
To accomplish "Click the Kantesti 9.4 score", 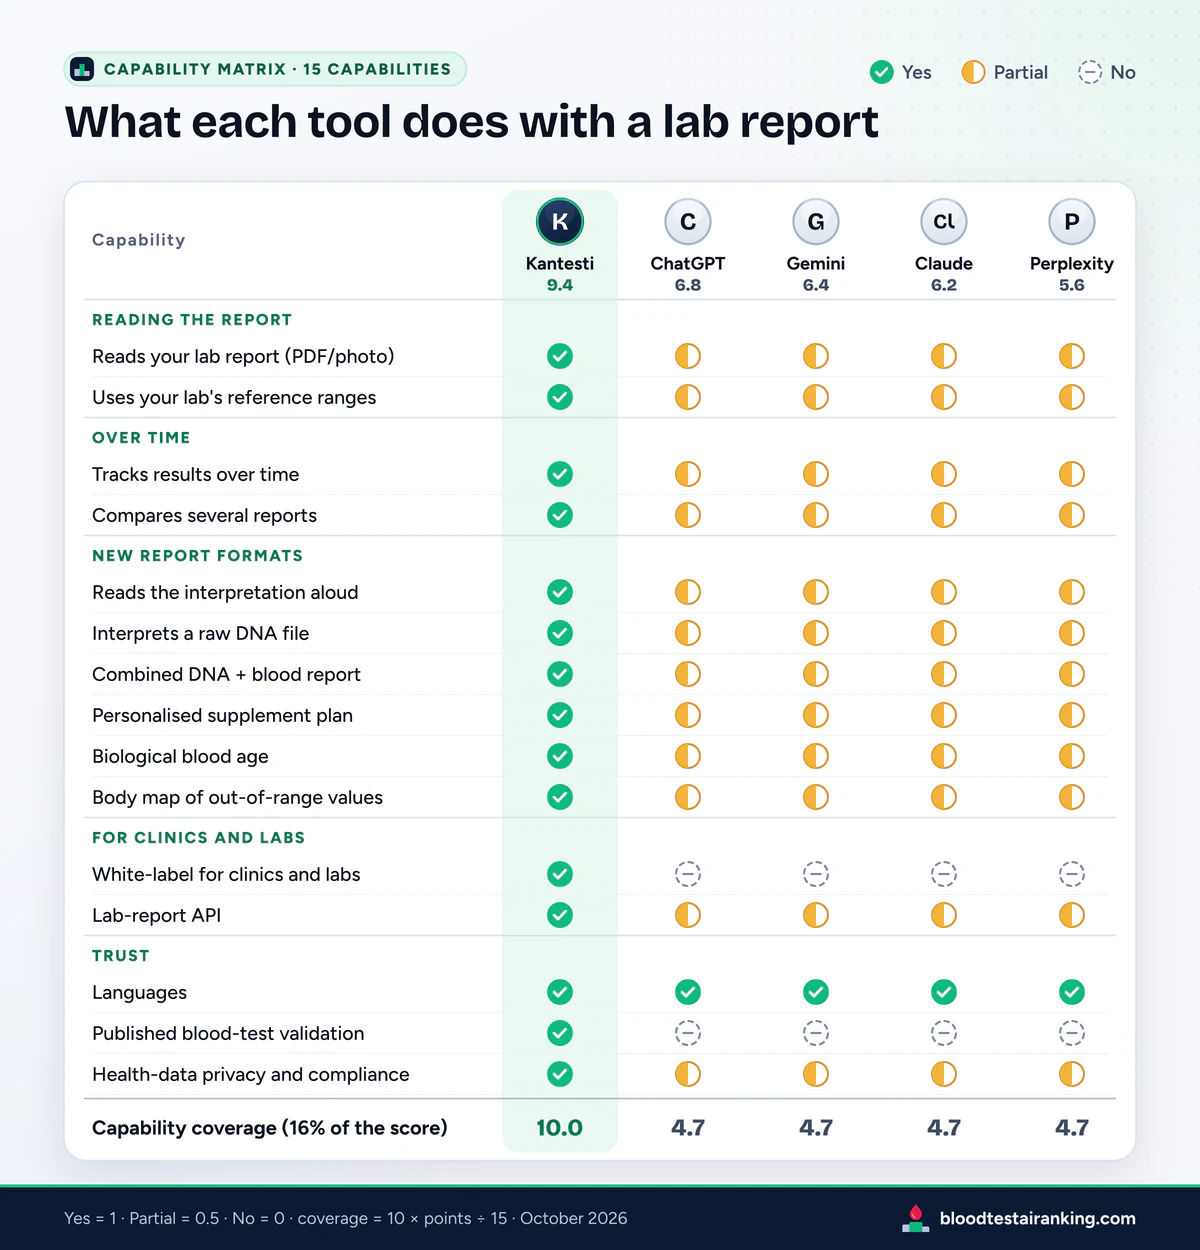I will point(560,285).
